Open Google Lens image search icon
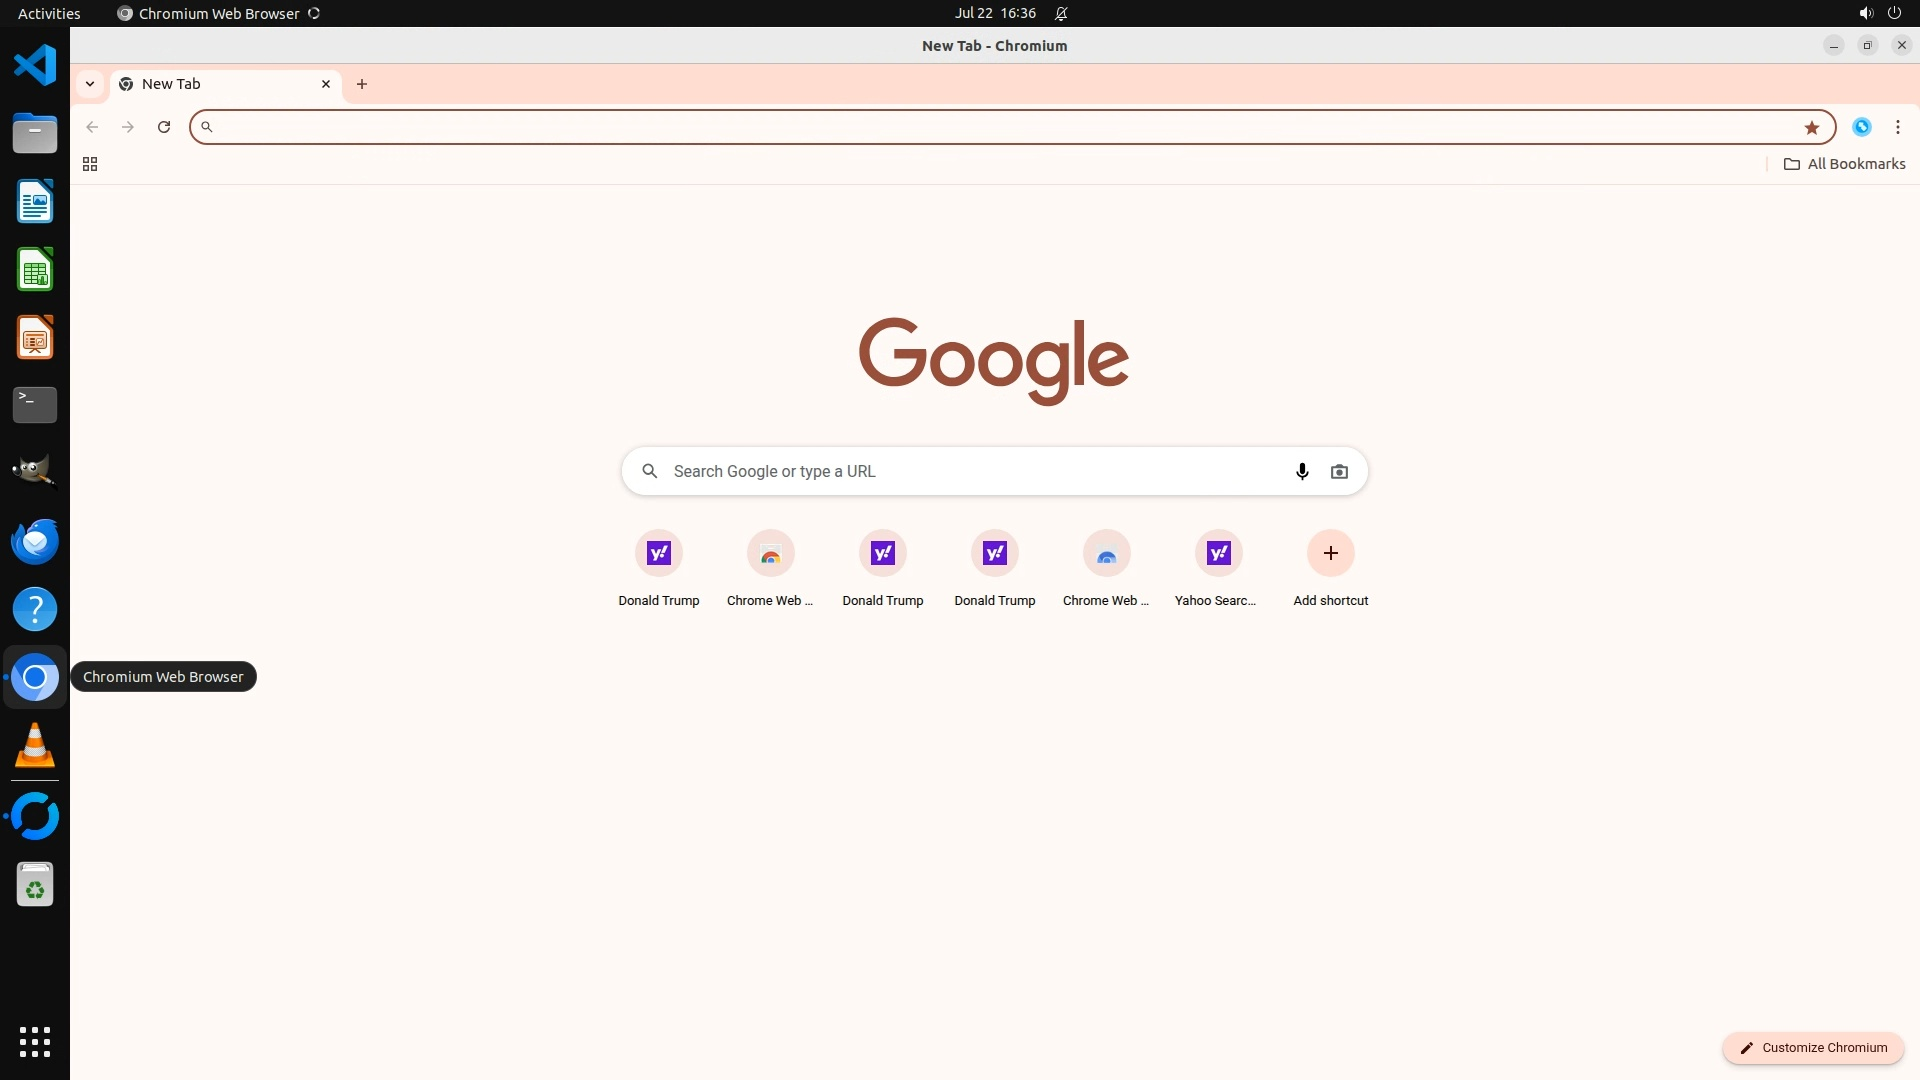The image size is (1920, 1080). coord(1339,471)
